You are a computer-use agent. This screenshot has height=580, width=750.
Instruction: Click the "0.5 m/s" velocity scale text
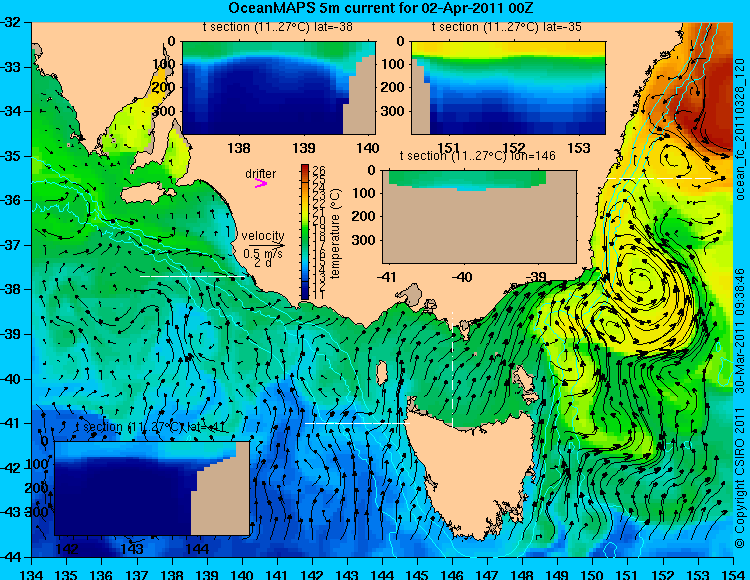pos(263,253)
